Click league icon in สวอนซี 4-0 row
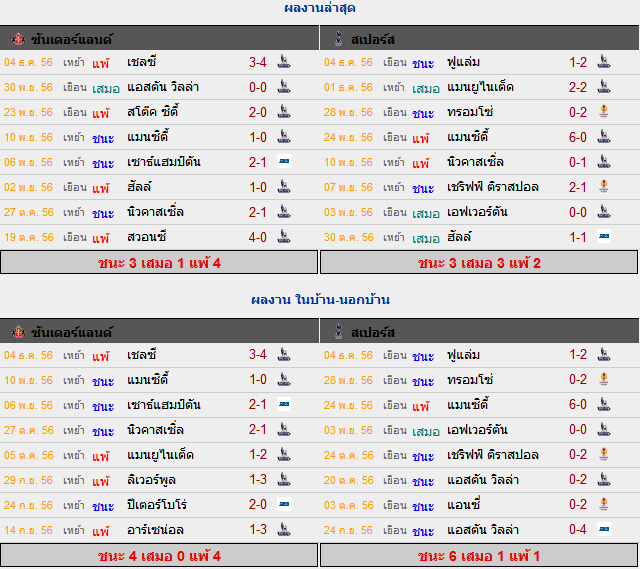Image resolution: width=640 pixels, height=569 pixels. tap(284, 237)
